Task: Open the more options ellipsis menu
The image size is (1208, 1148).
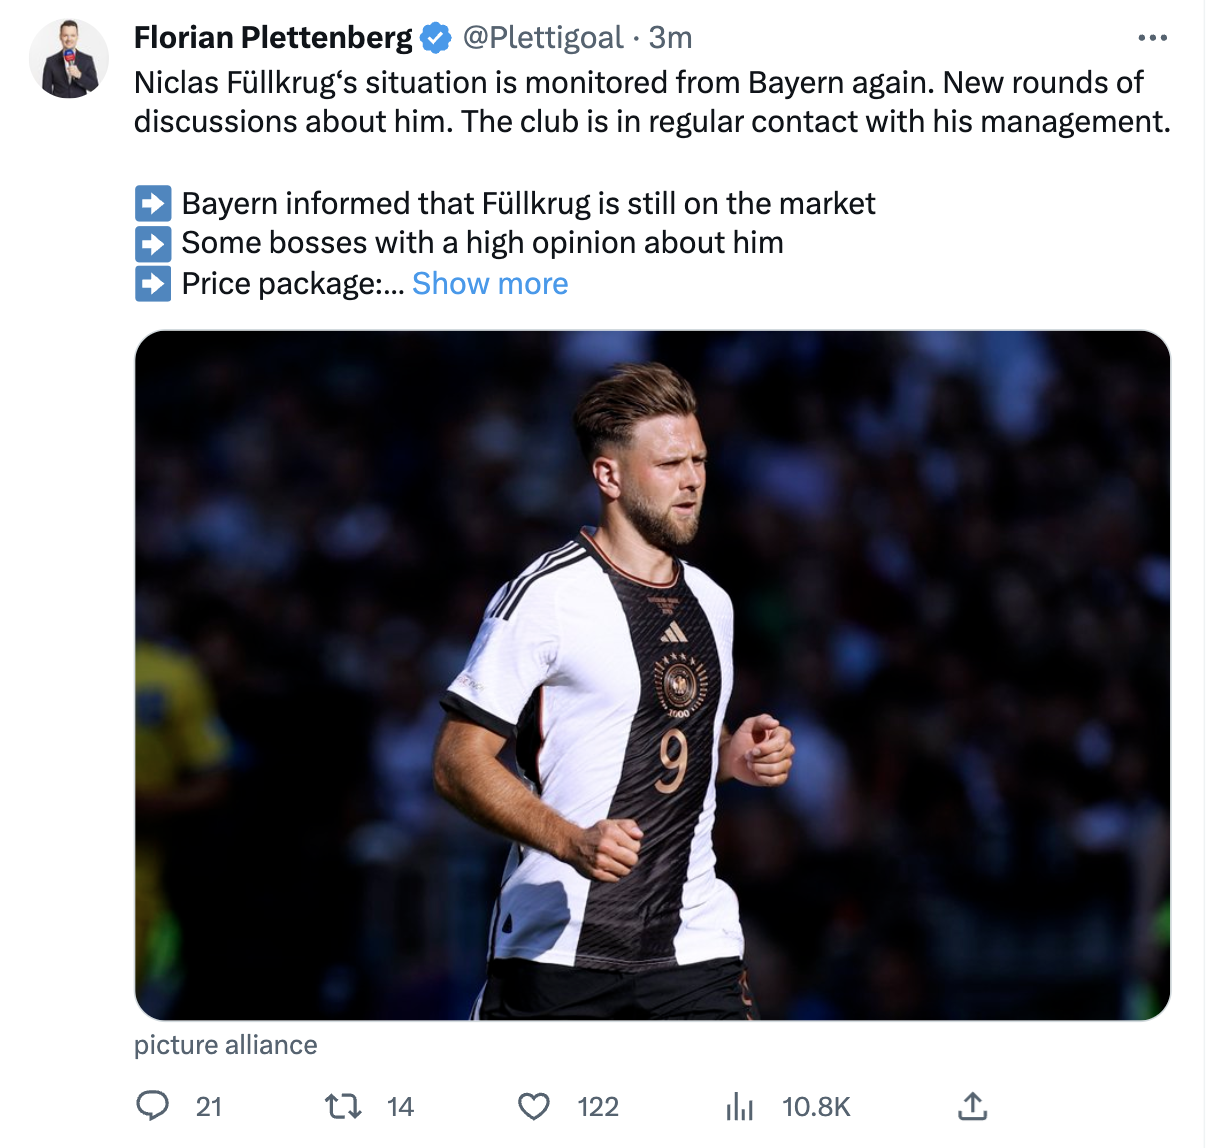Action: tap(1152, 38)
